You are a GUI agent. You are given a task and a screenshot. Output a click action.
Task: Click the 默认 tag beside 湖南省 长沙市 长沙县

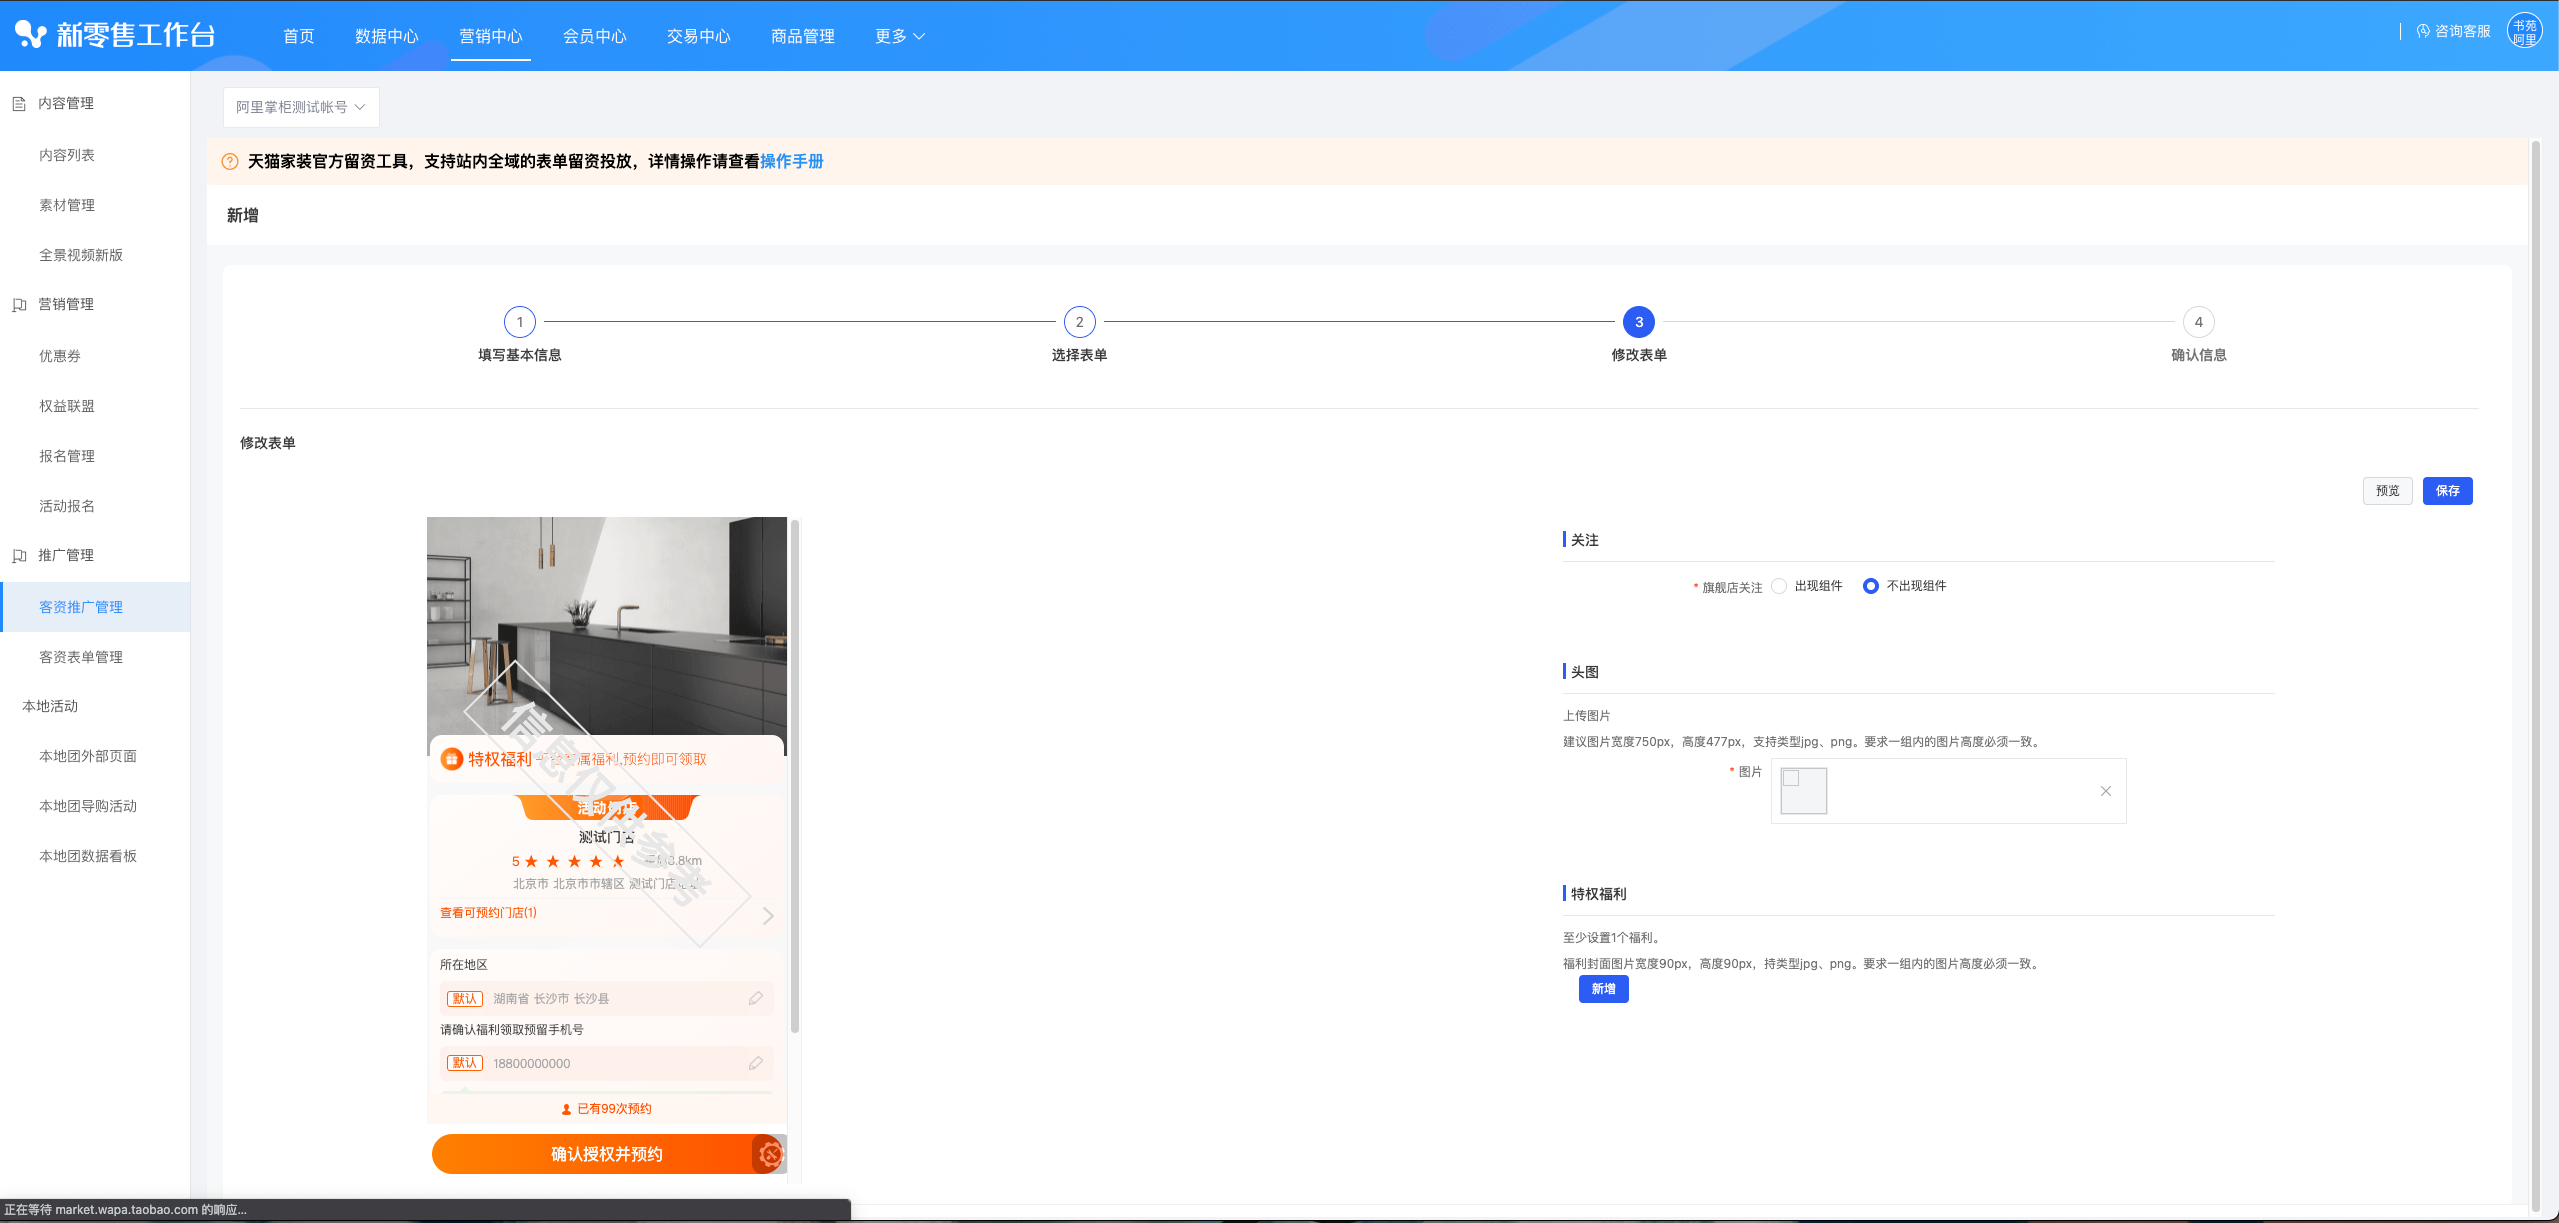point(465,998)
